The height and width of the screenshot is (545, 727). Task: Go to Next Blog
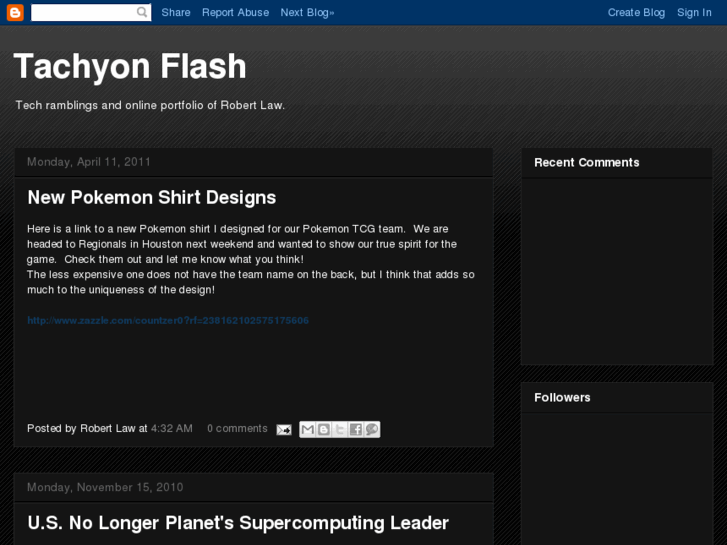point(307,13)
